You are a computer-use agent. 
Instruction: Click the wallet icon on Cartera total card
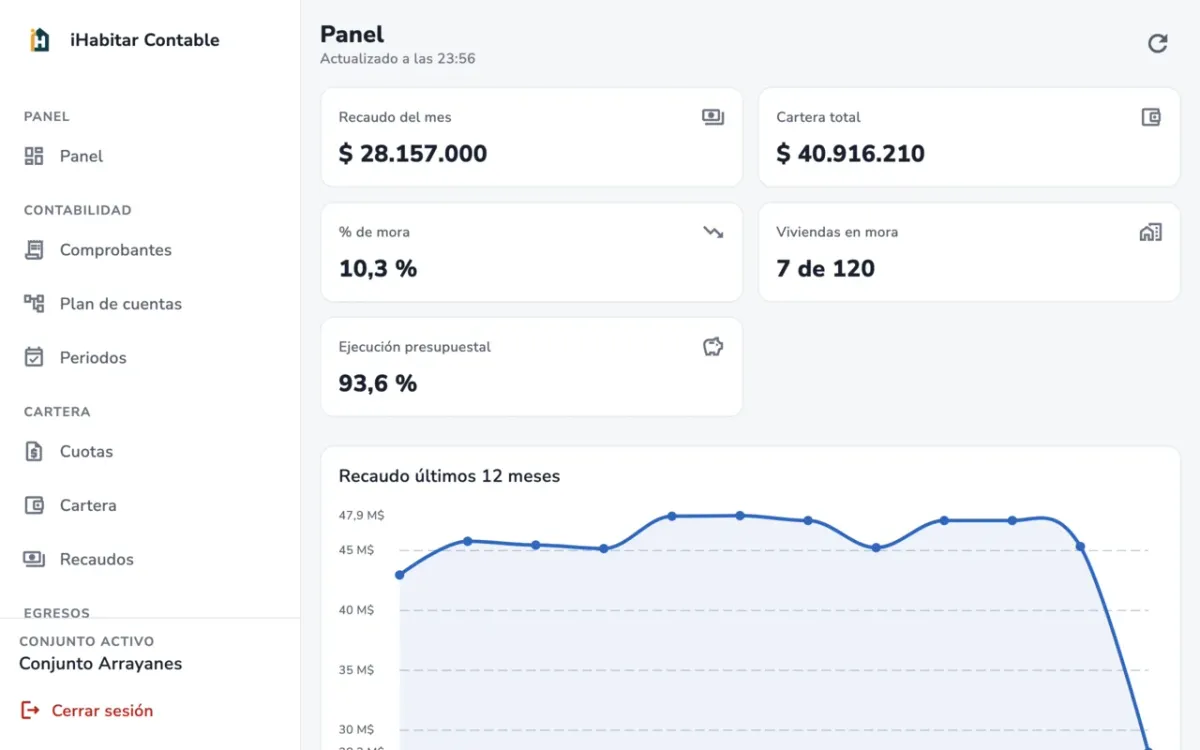click(x=1151, y=117)
